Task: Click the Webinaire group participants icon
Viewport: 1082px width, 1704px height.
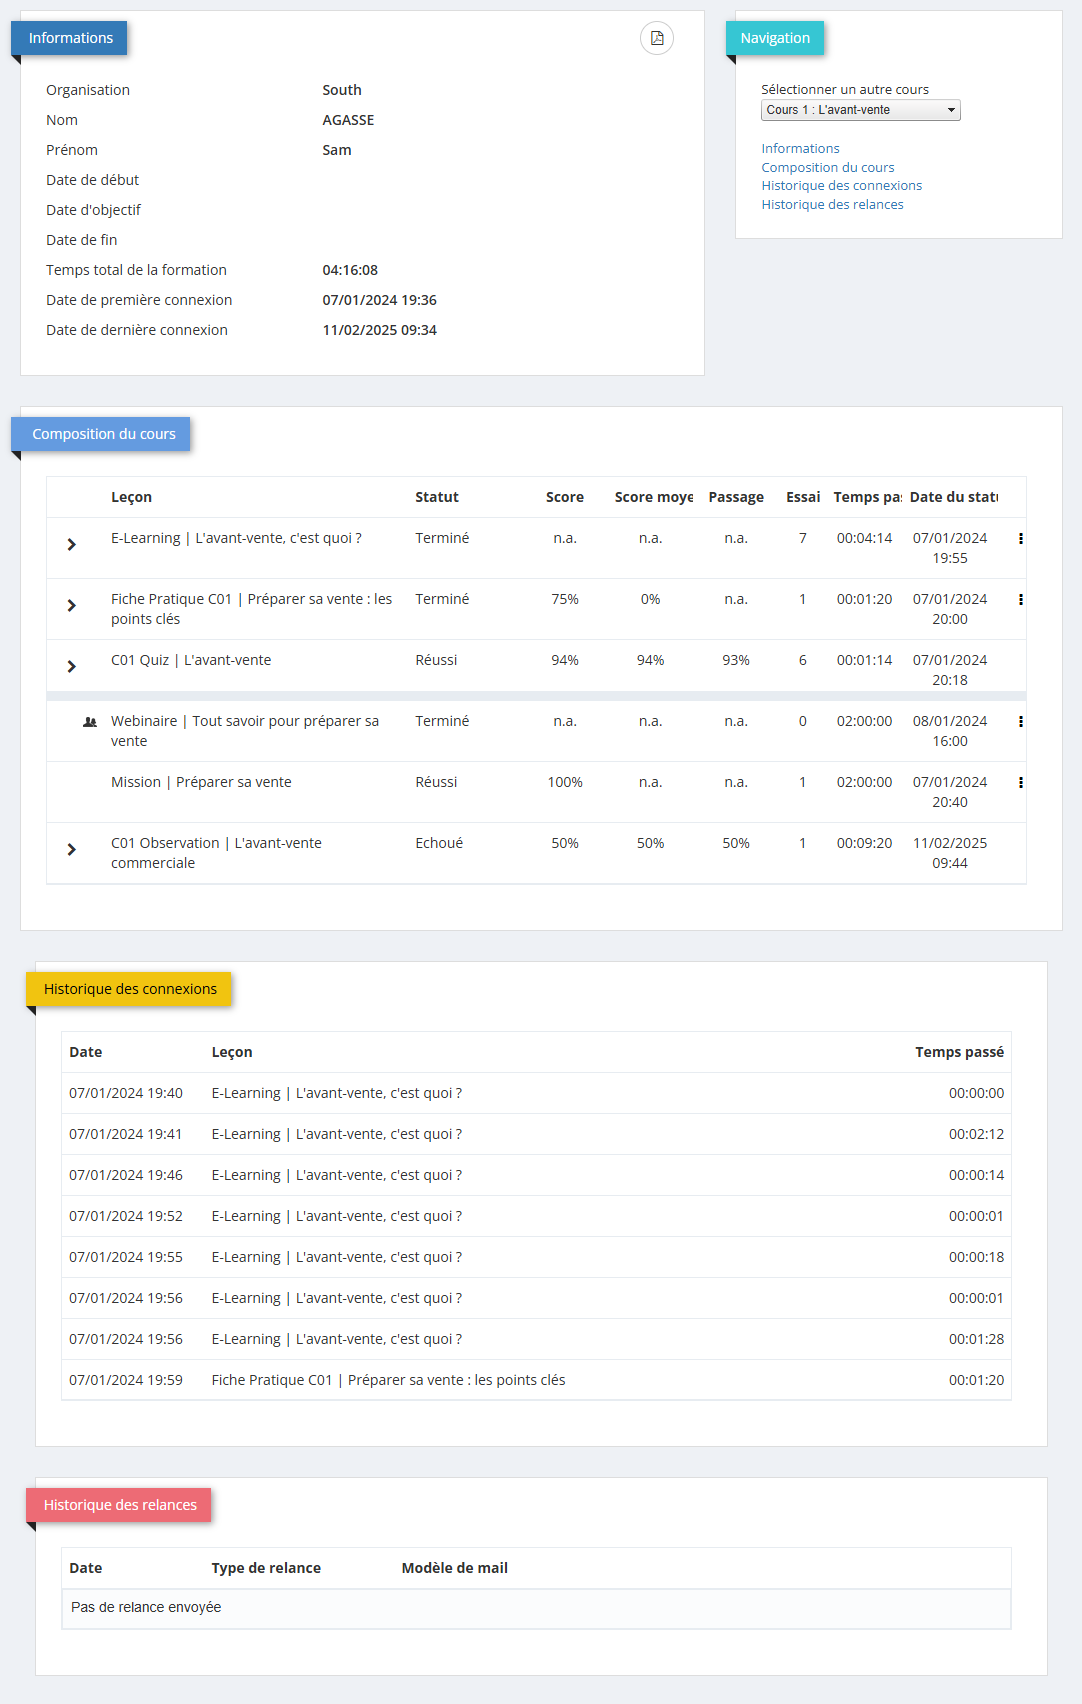Action: (x=90, y=722)
